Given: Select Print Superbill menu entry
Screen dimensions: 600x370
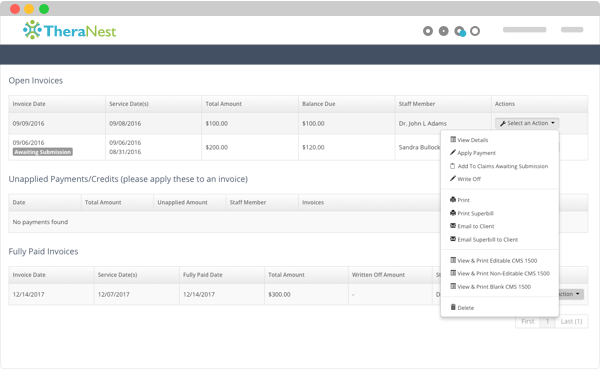Looking at the screenshot, I should pos(472,213).
